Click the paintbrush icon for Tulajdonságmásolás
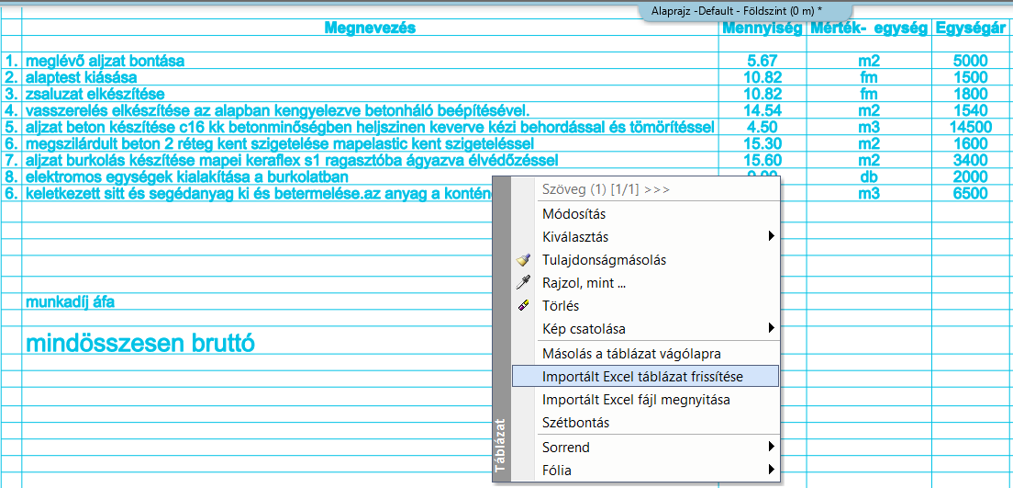The height and width of the screenshot is (488, 1013). pyautogui.click(x=523, y=260)
